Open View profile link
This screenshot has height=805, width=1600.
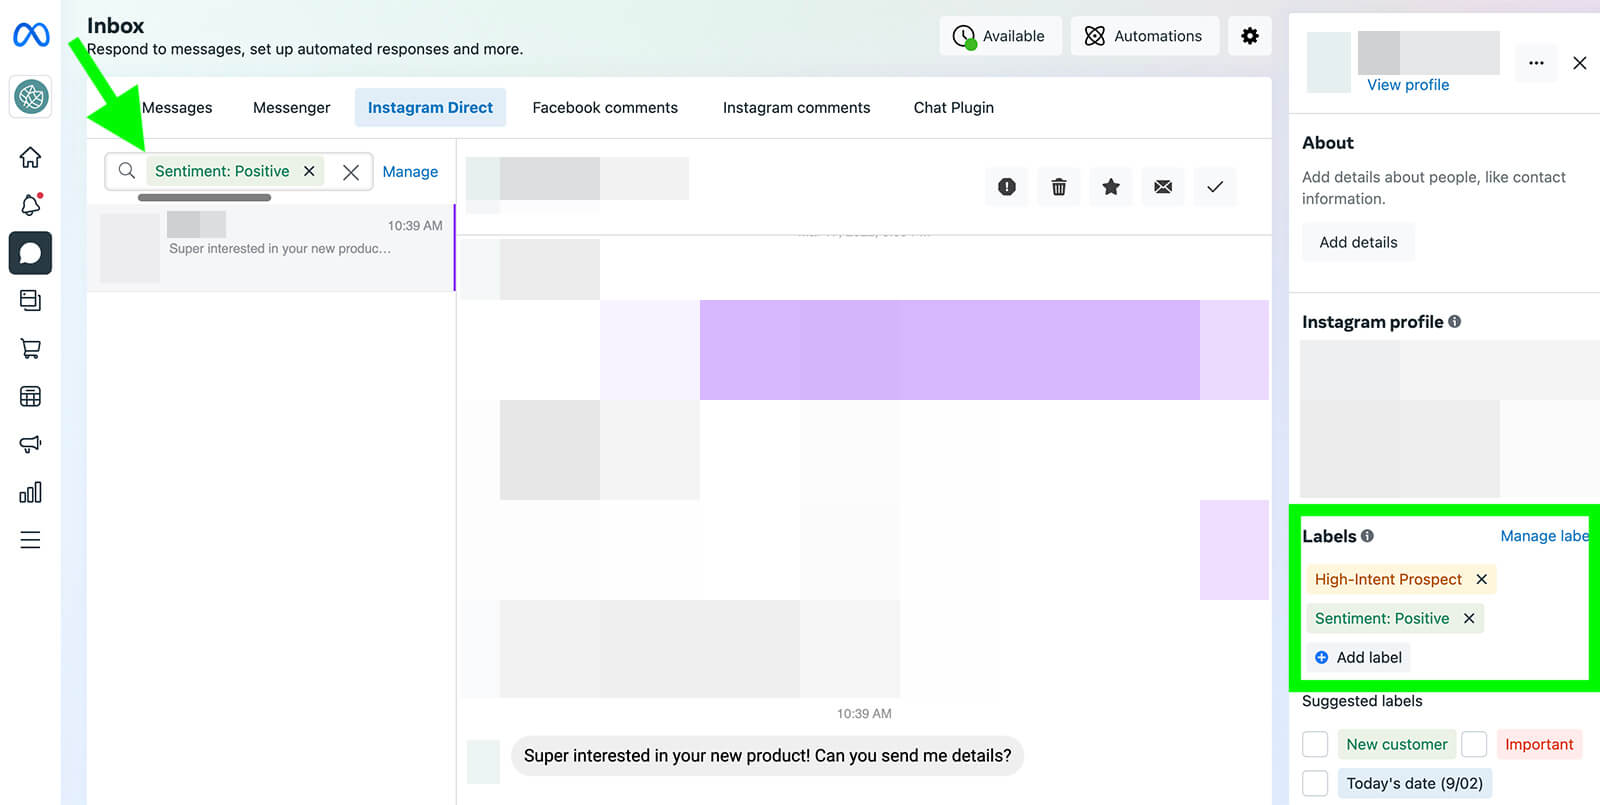[x=1408, y=85]
